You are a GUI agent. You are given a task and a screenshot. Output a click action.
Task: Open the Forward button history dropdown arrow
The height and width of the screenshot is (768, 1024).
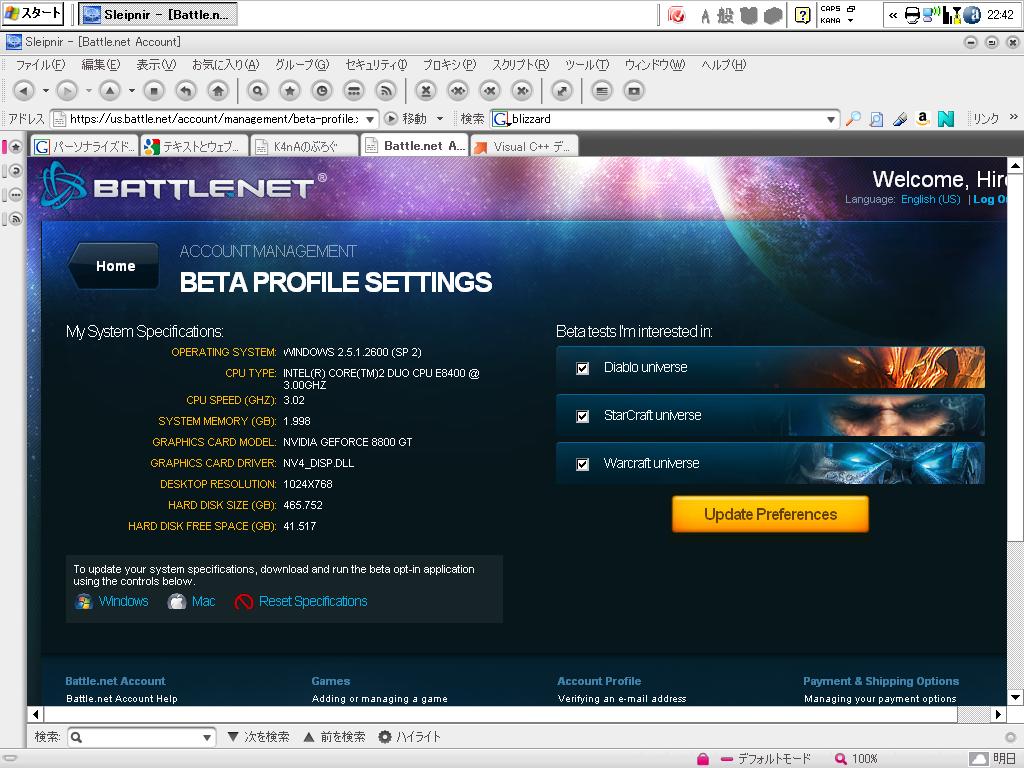89,91
